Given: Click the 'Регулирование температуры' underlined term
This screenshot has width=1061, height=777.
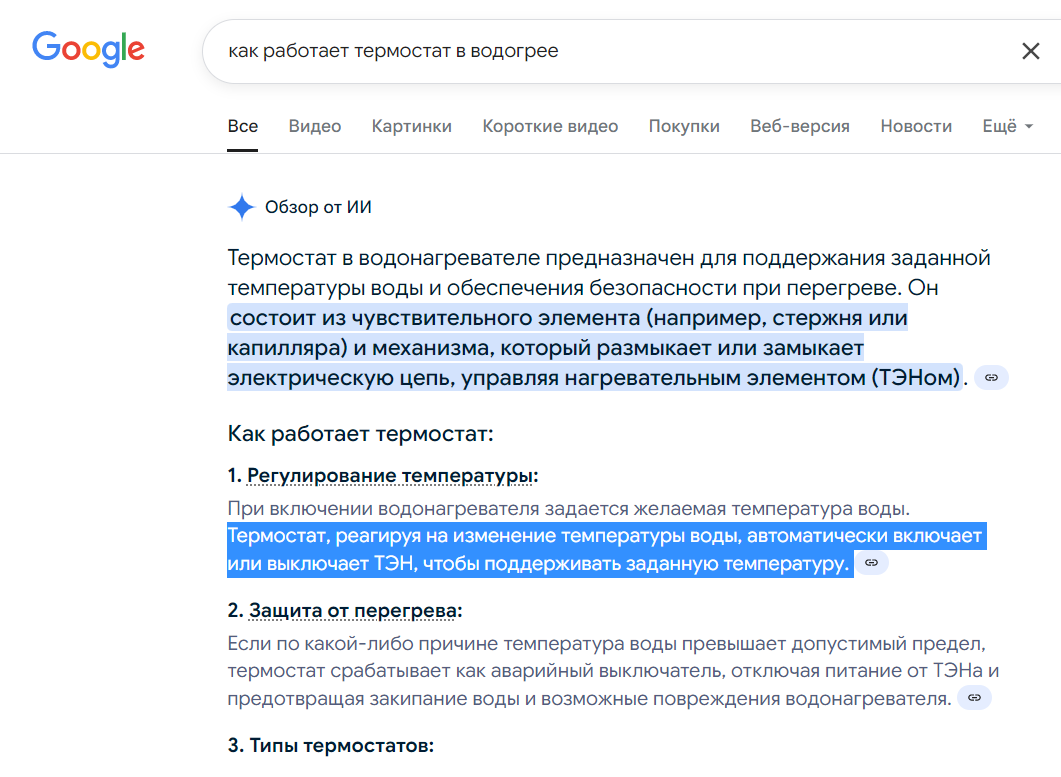Looking at the screenshot, I should [390, 476].
